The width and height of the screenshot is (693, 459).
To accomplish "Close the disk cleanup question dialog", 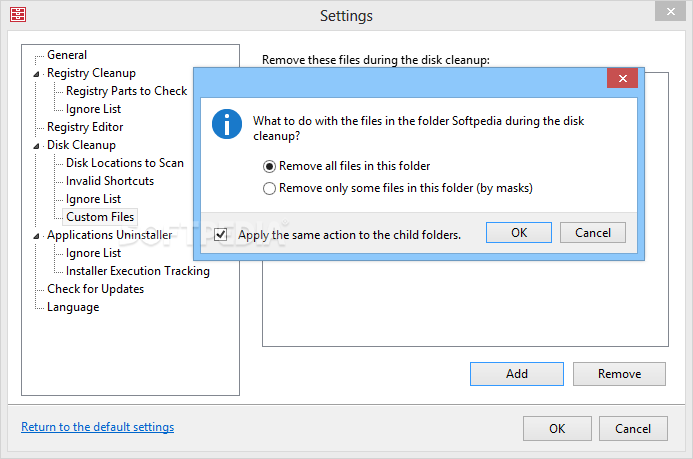I will pos(622,78).
